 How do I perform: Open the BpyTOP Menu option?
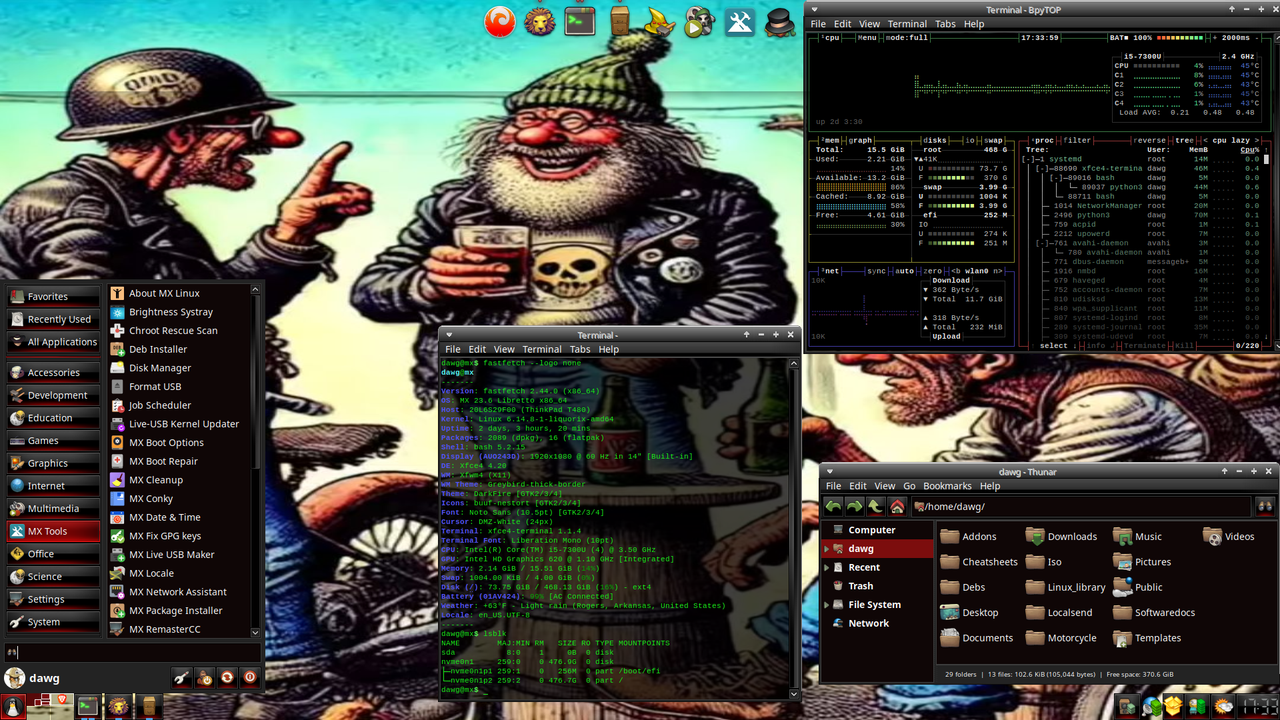[867, 38]
